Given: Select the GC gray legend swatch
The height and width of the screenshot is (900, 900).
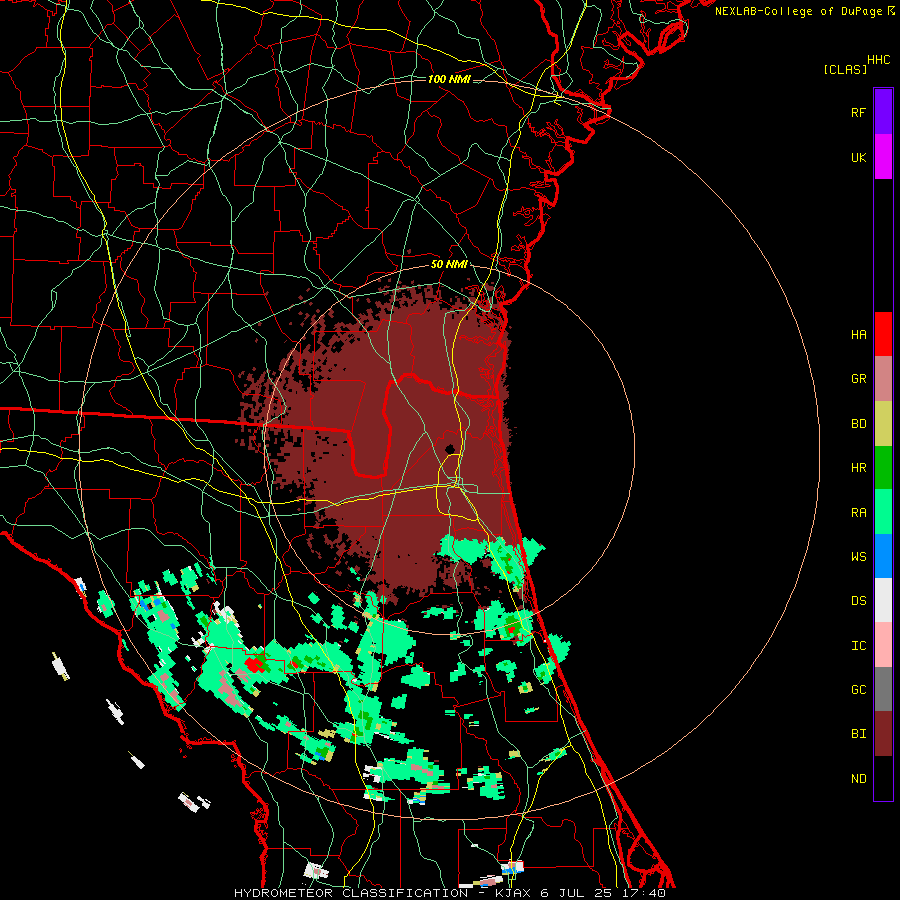Looking at the screenshot, I should click(x=883, y=689).
